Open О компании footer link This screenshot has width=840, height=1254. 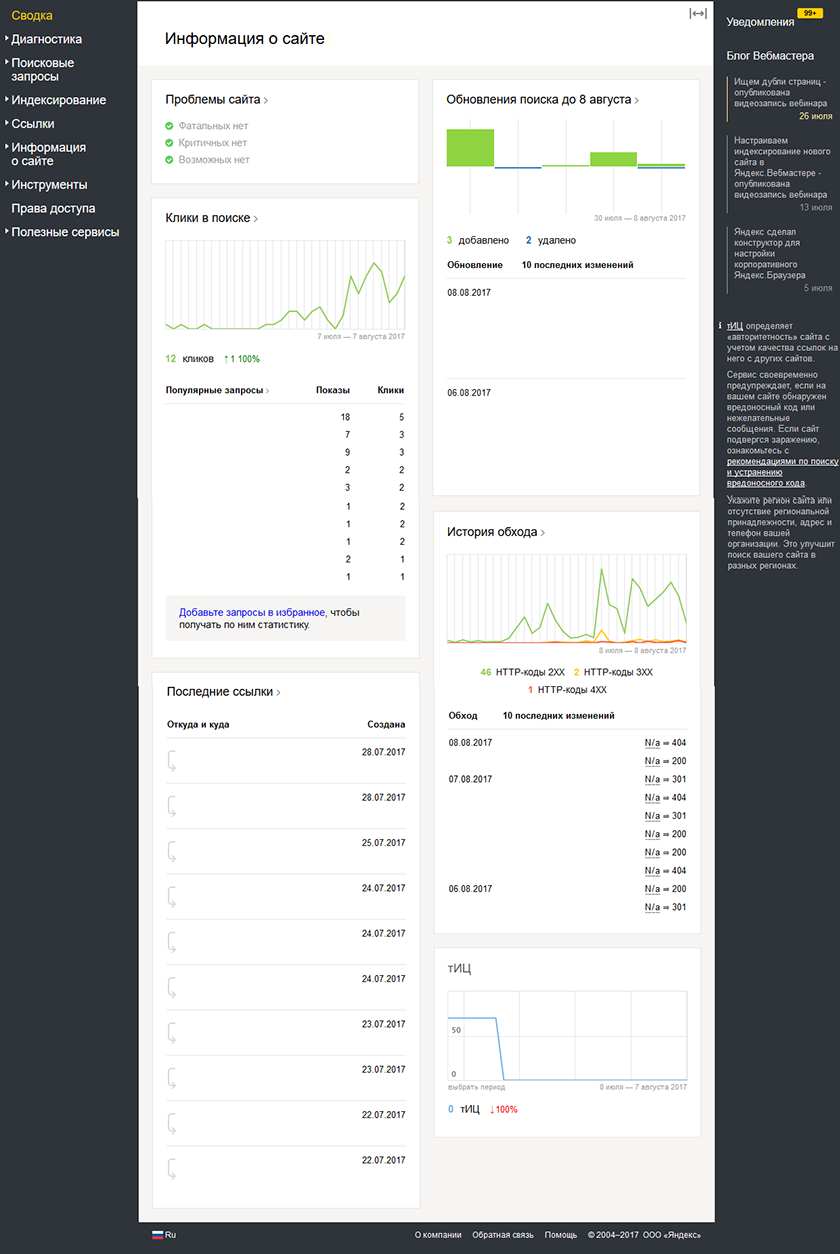(x=438, y=1235)
